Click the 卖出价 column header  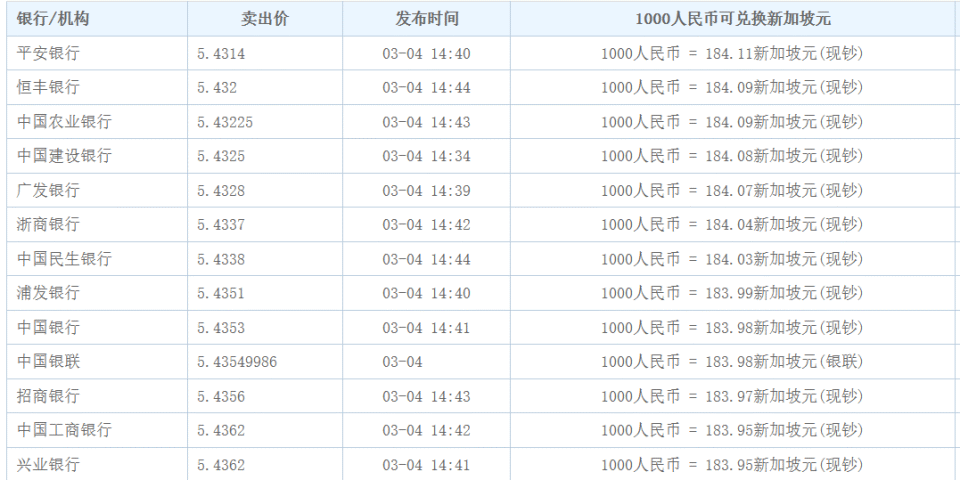(264, 19)
